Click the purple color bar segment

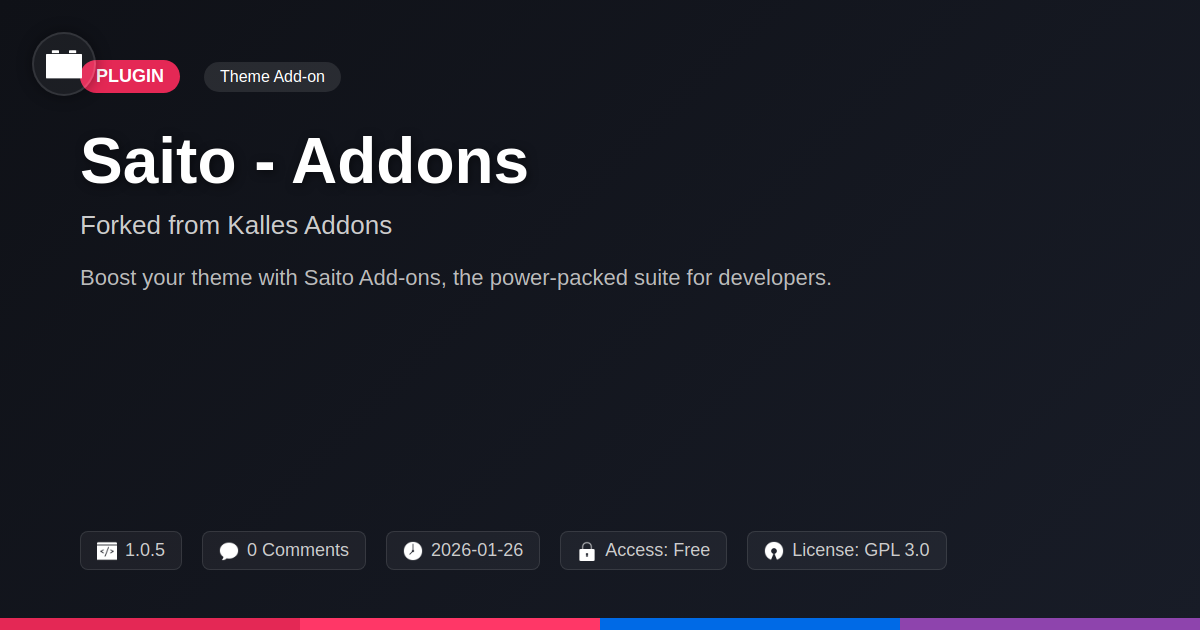coord(1050,624)
